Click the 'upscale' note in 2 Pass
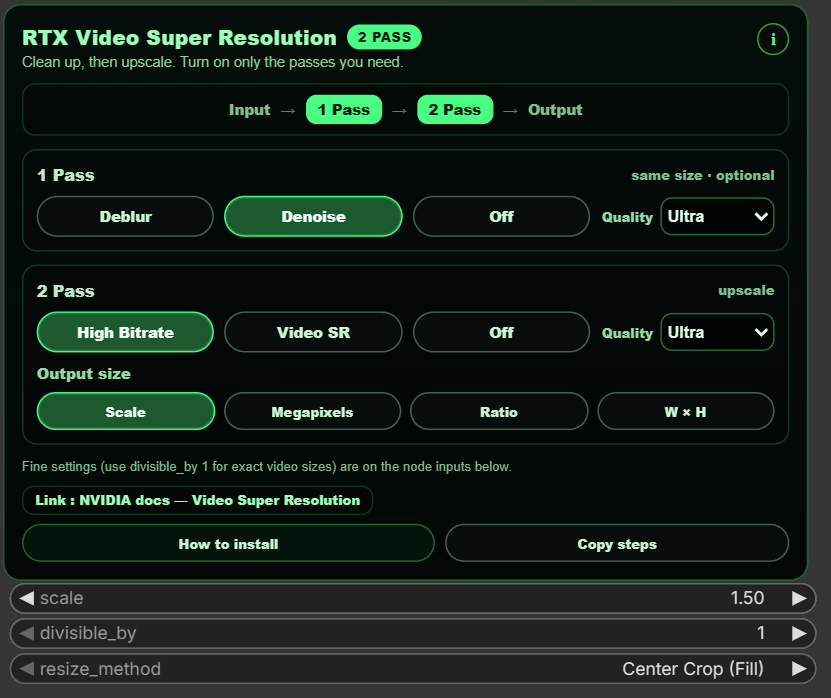The width and height of the screenshot is (831, 698). point(746,290)
